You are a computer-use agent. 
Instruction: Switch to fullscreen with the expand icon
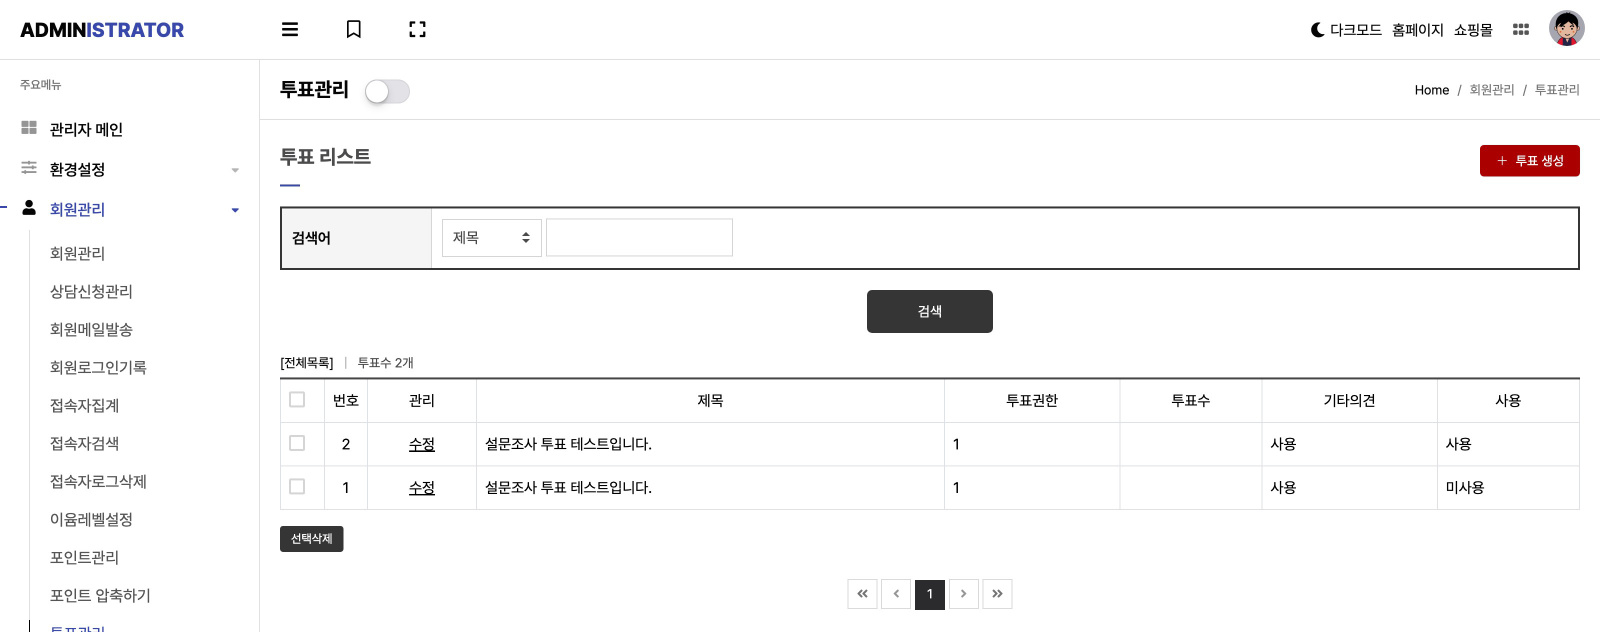point(418,30)
